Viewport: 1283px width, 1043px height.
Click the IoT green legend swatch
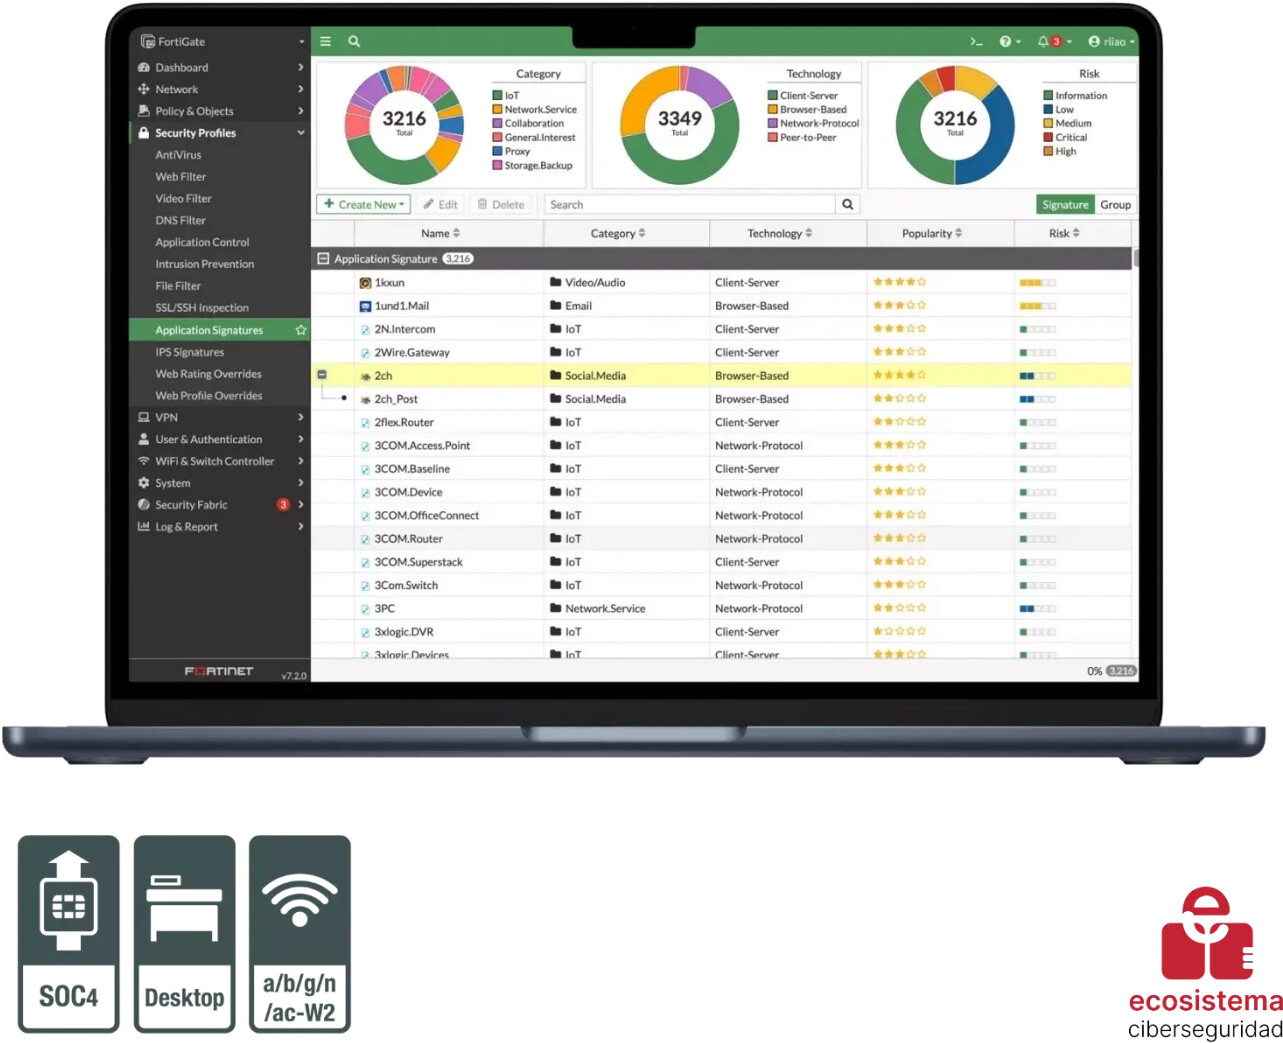497,96
